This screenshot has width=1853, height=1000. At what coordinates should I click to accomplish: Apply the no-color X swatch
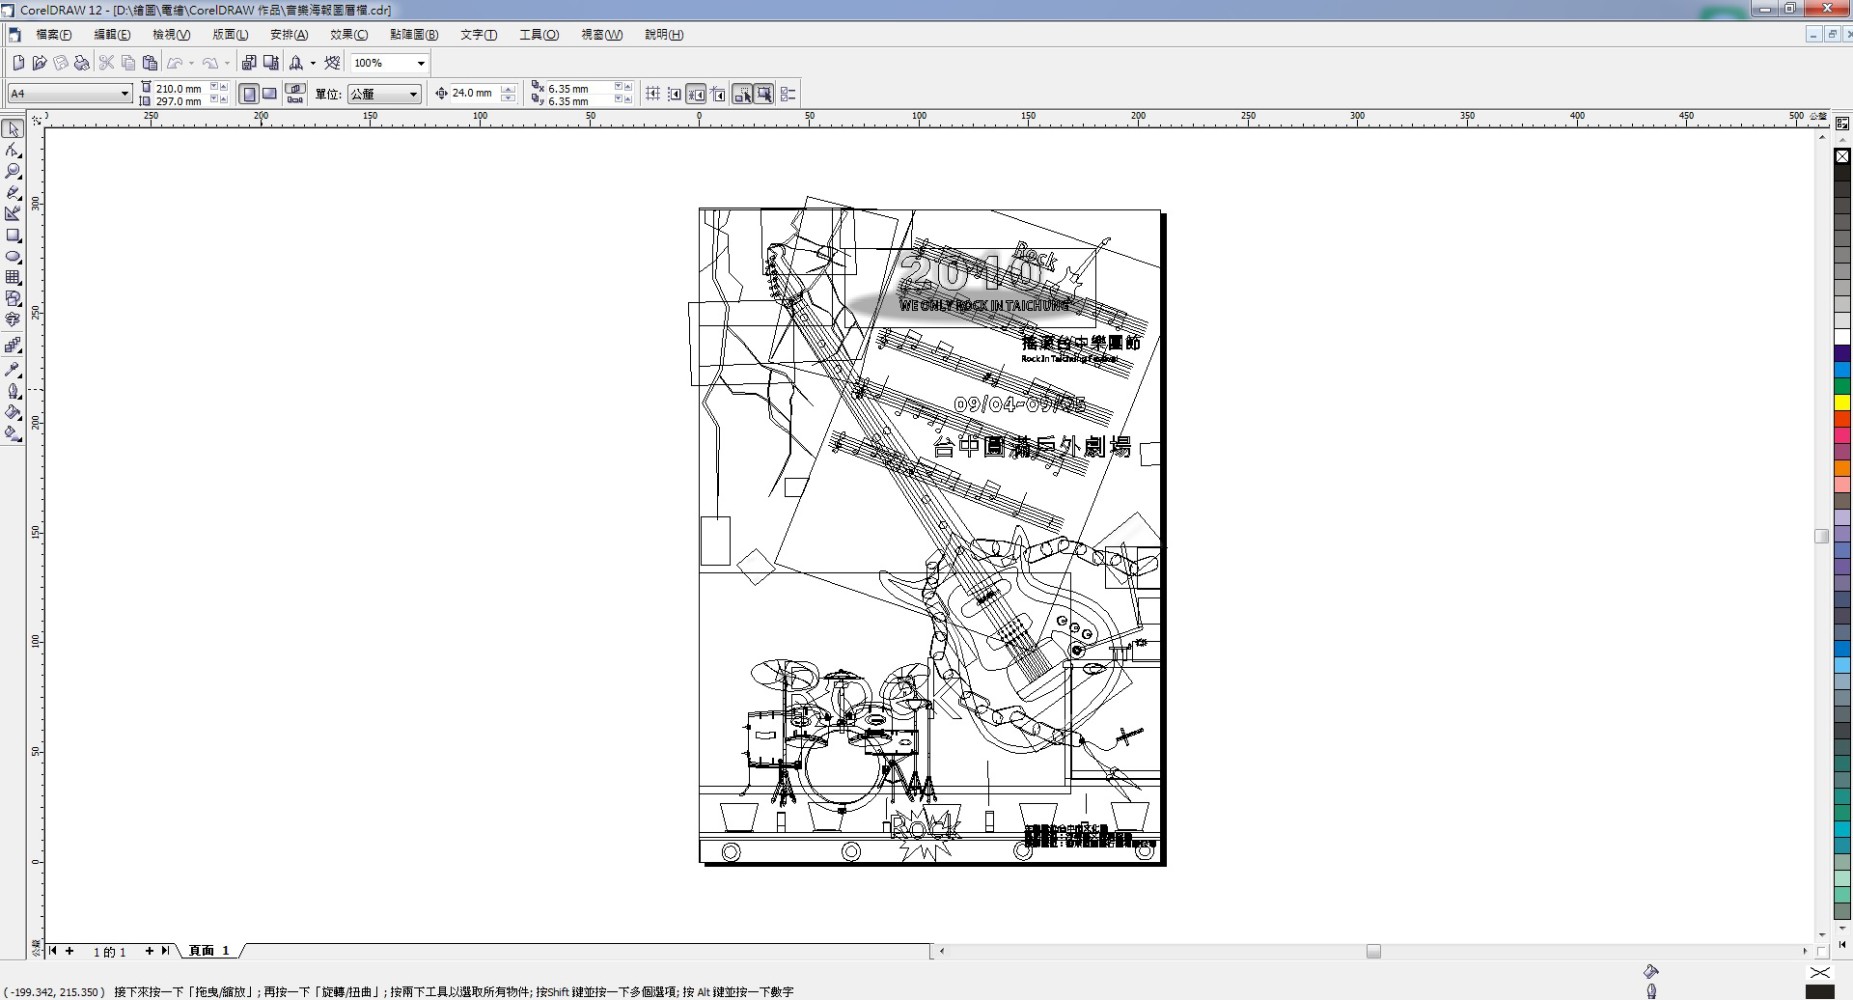pos(1842,156)
